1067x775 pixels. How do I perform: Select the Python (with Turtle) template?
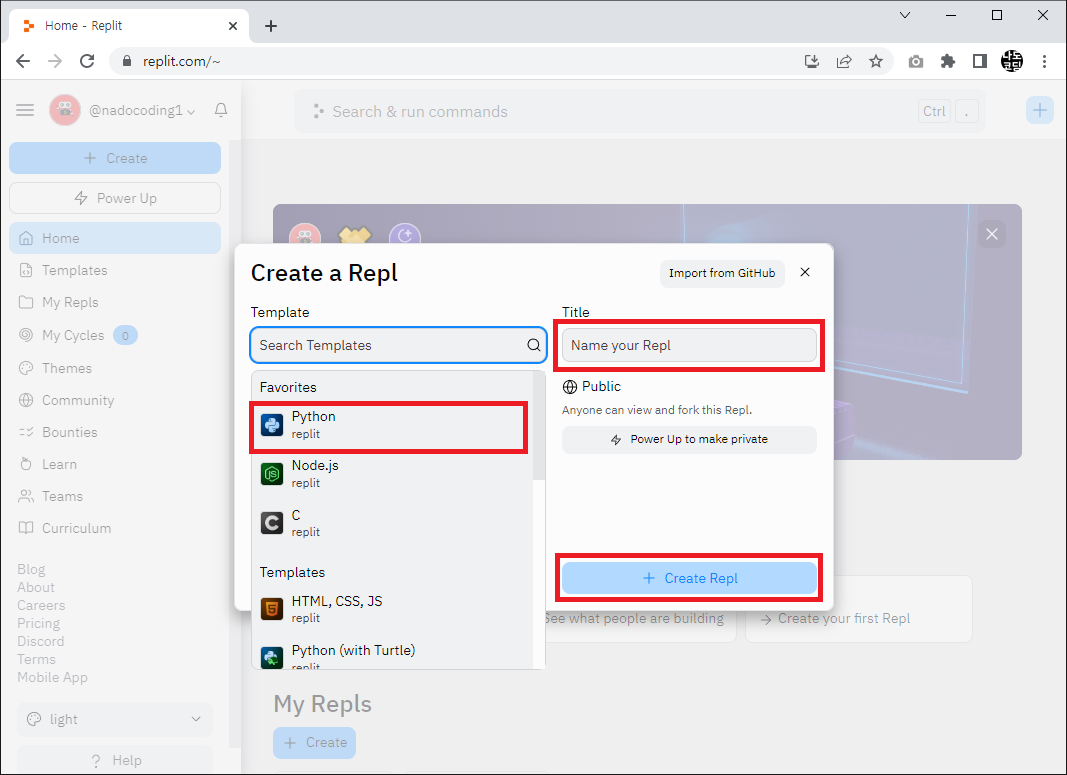(x=393, y=655)
